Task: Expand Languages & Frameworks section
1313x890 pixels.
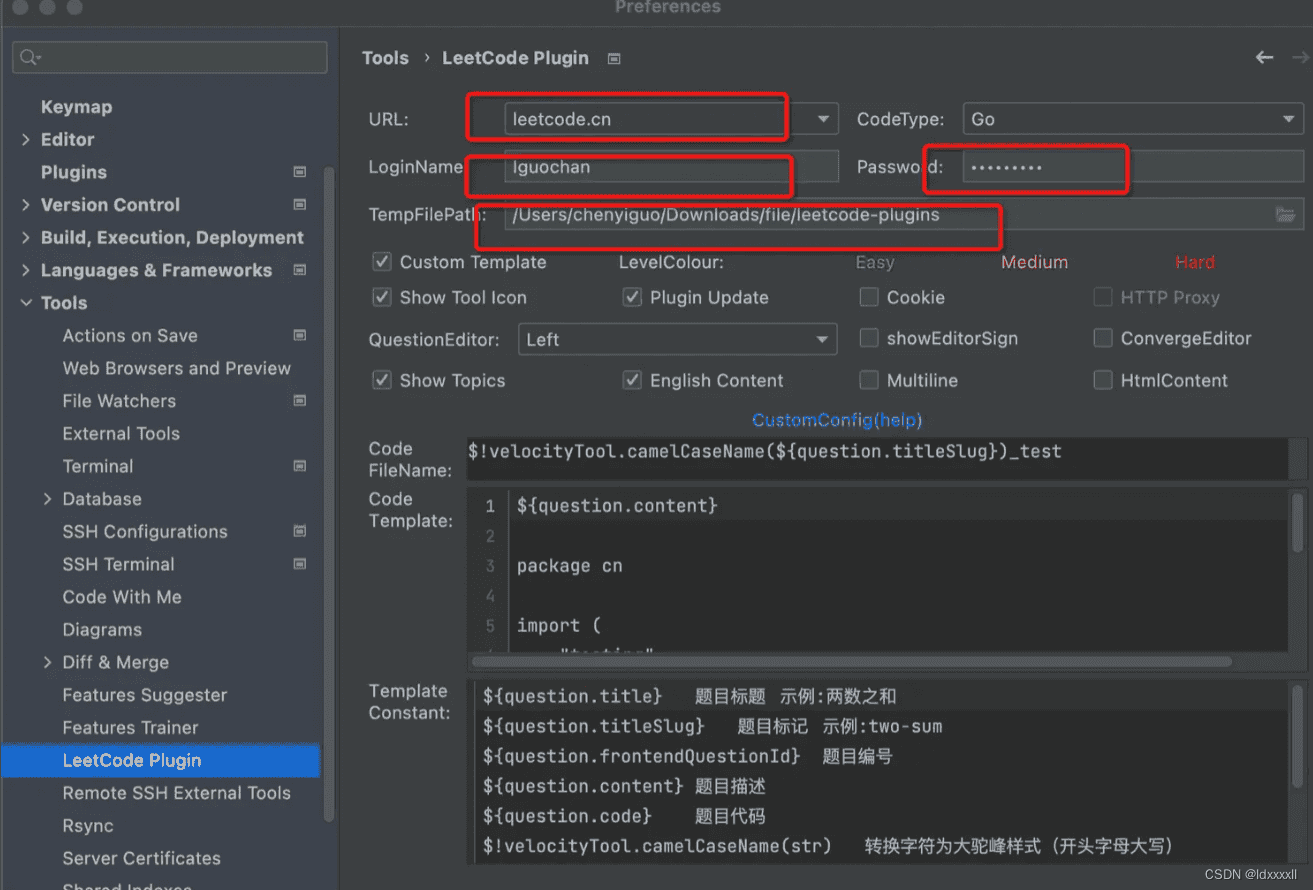Action: [x=26, y=270]
